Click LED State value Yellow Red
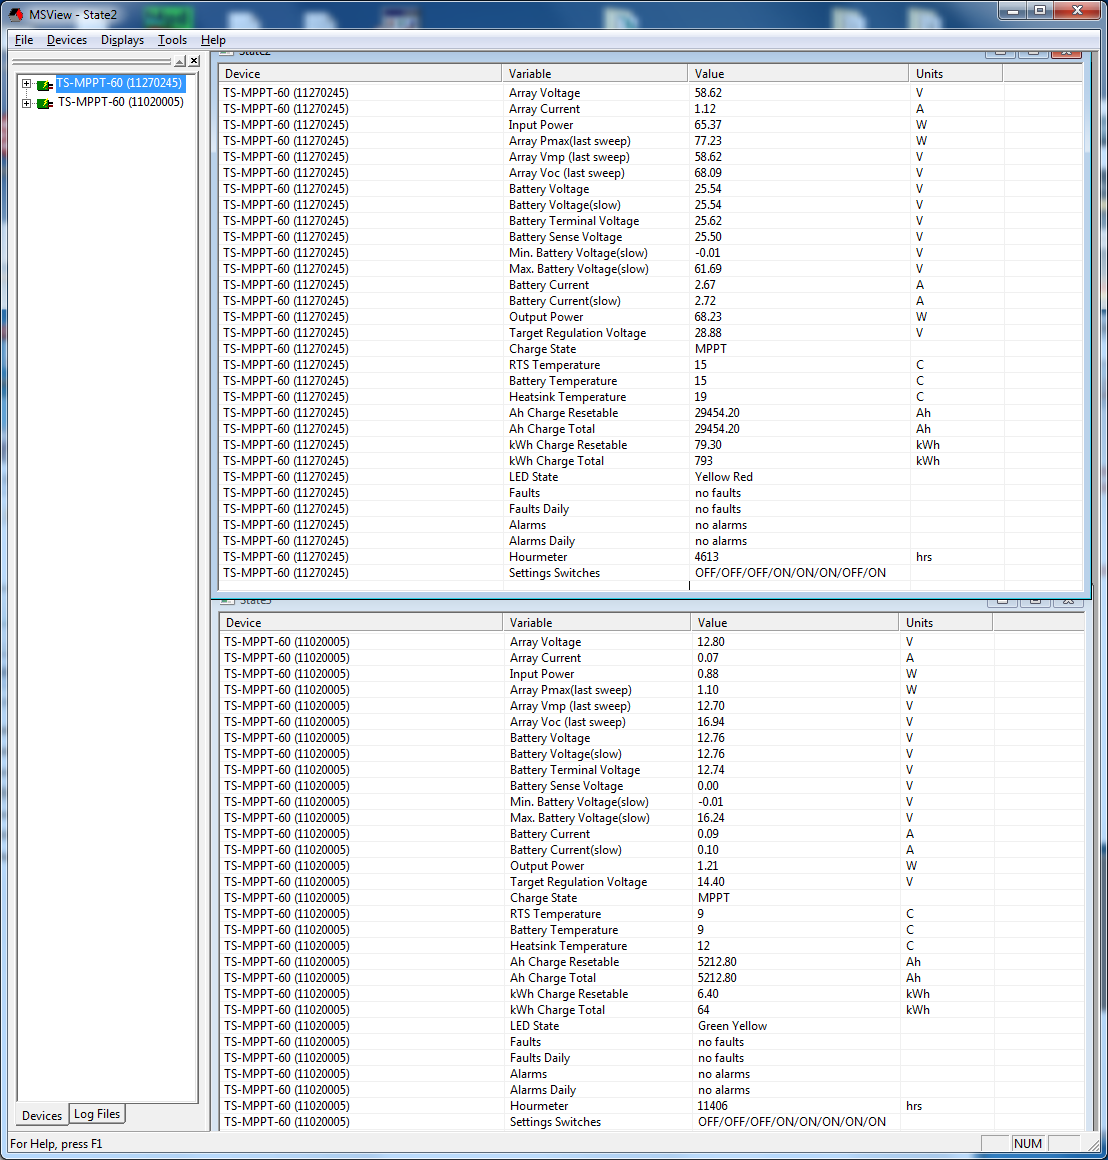1108x1160 pixels. pos(723,477)
